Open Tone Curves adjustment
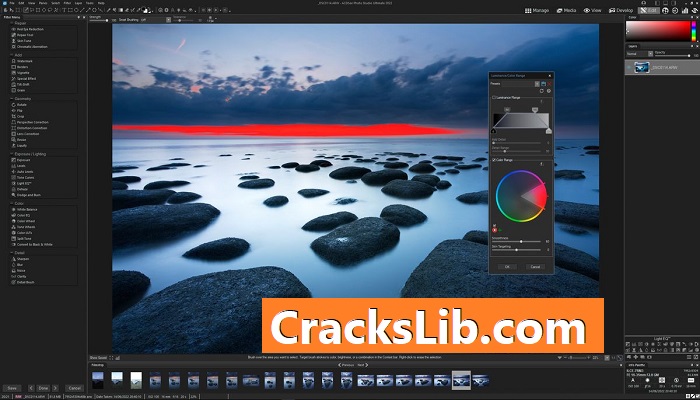Viewport: 700px width, 400px height. click(x=25, y=177)
